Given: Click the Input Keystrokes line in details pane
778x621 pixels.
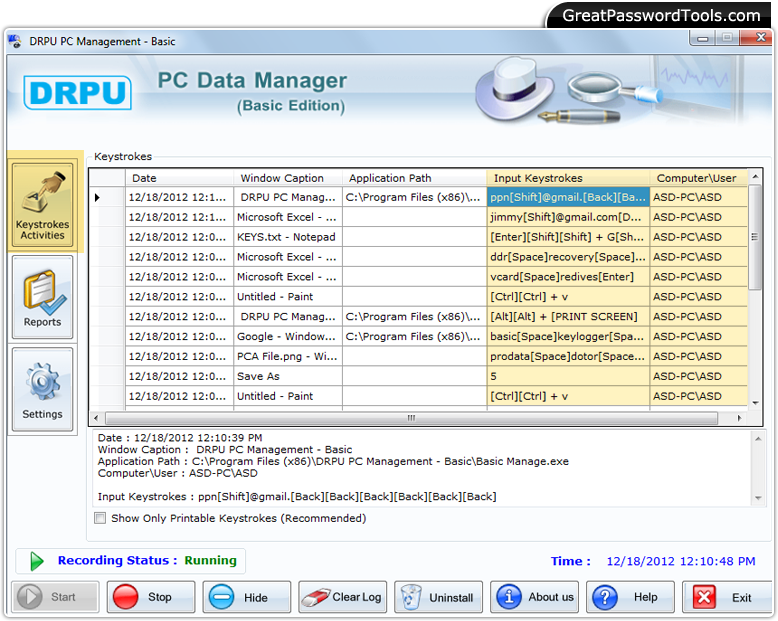Looking at the screenshot, I should click(x=297, y=497).
